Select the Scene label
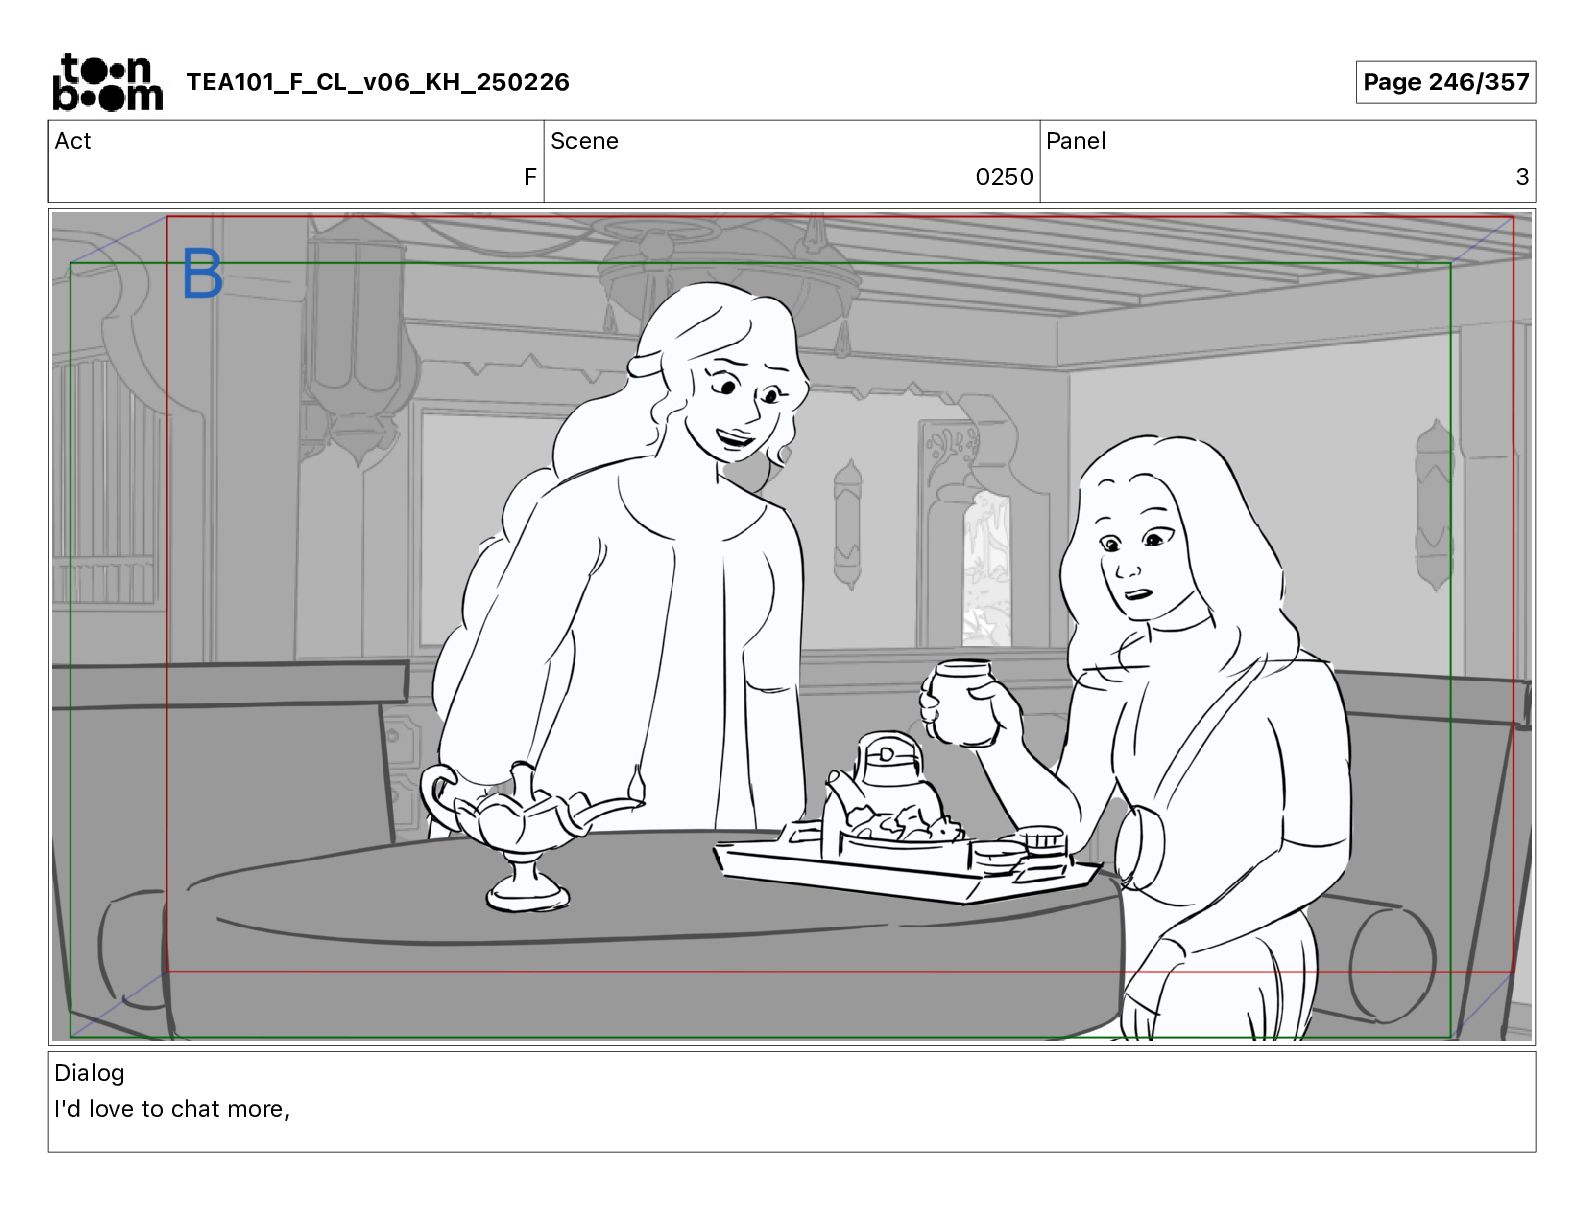The image size is (1584, 1224). (584, 141)
